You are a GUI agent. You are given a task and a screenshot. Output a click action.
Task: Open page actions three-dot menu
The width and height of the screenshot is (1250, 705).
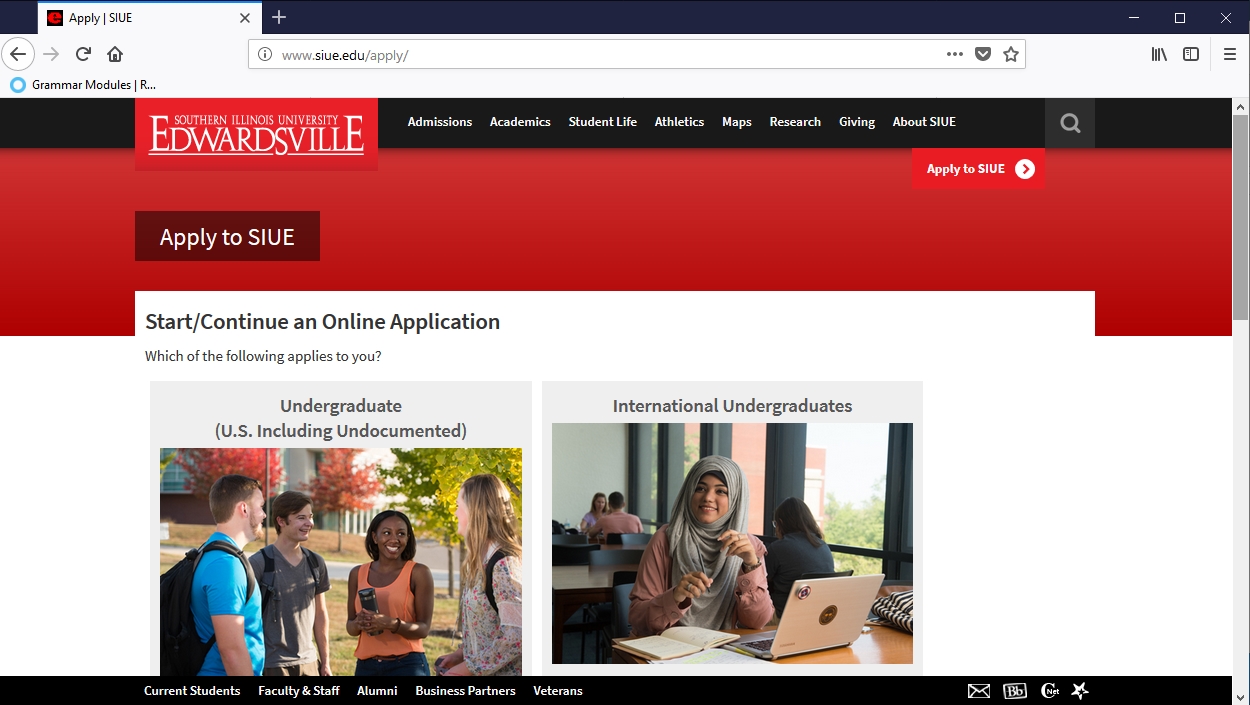(954, 54)
